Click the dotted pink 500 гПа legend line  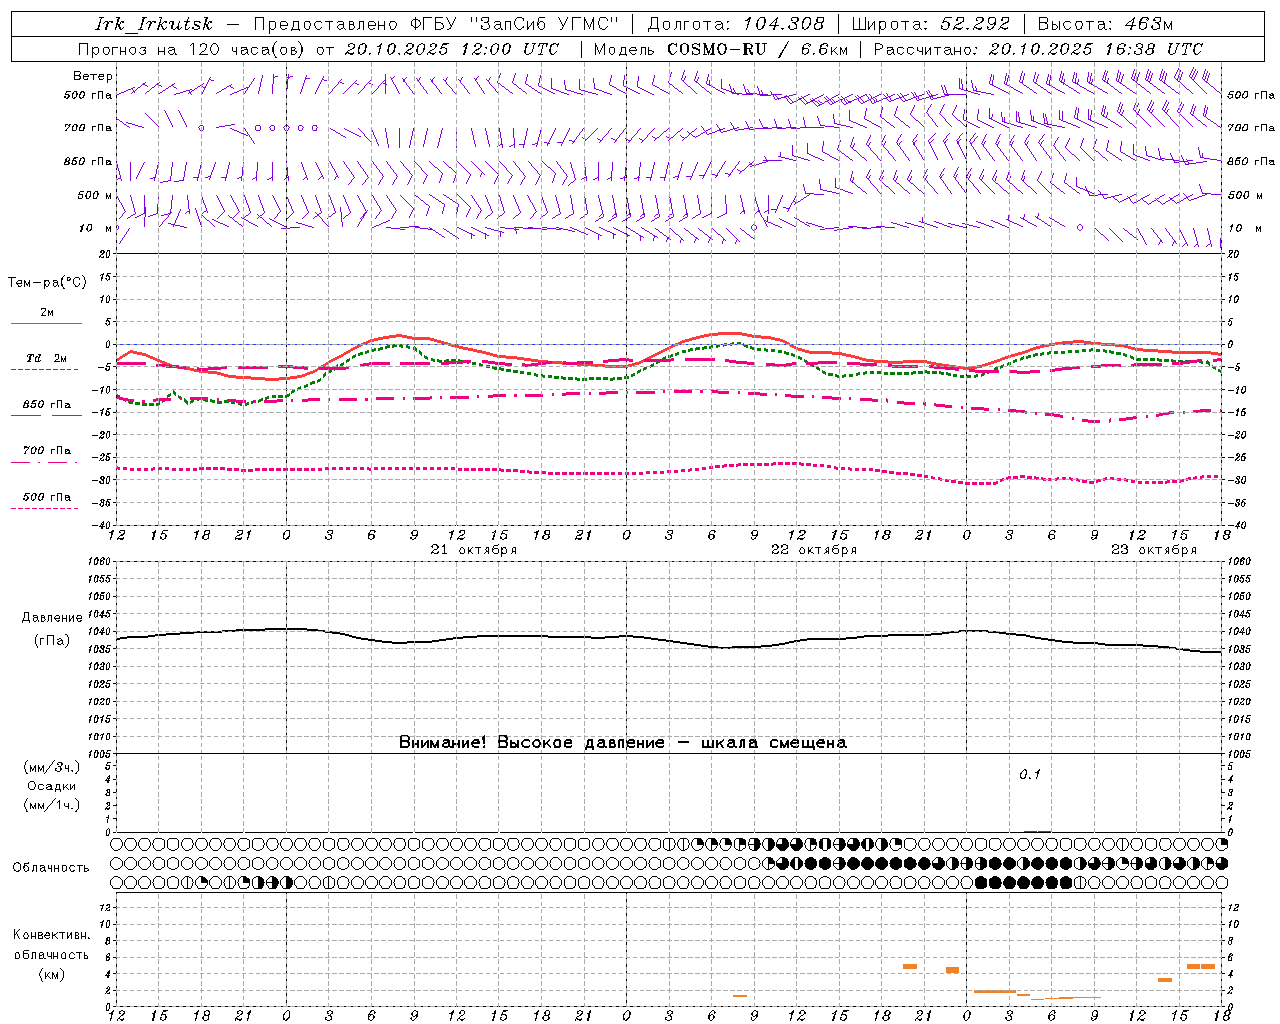click(x=44, y=508)
